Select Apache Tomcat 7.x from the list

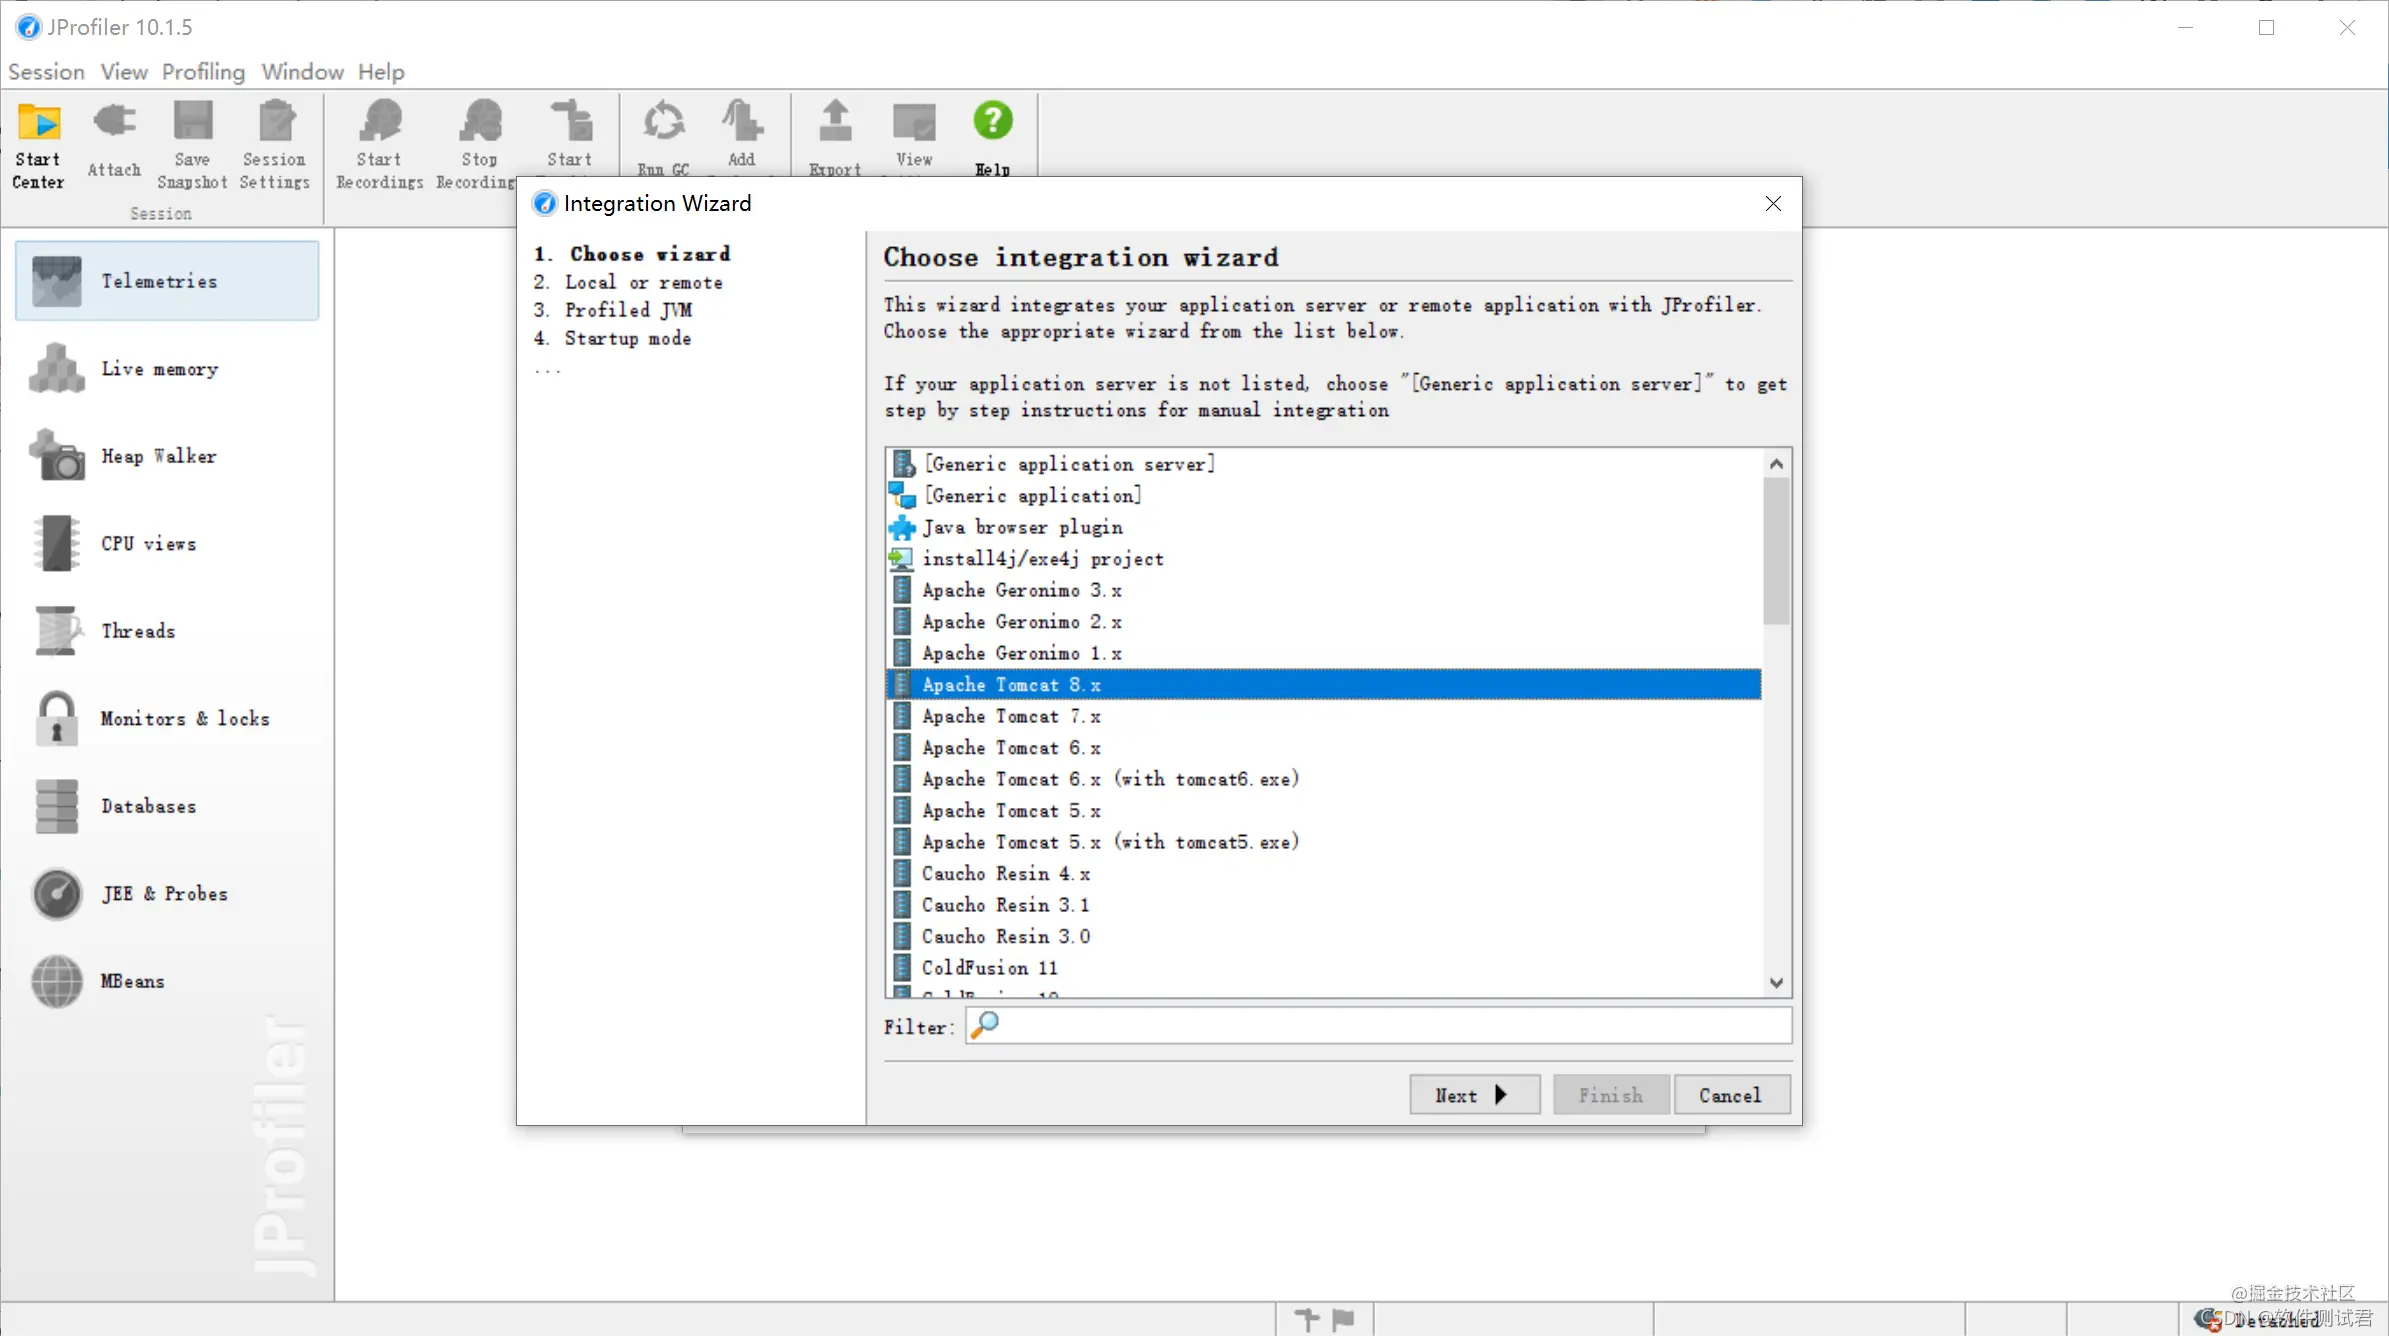point(1011,716)
